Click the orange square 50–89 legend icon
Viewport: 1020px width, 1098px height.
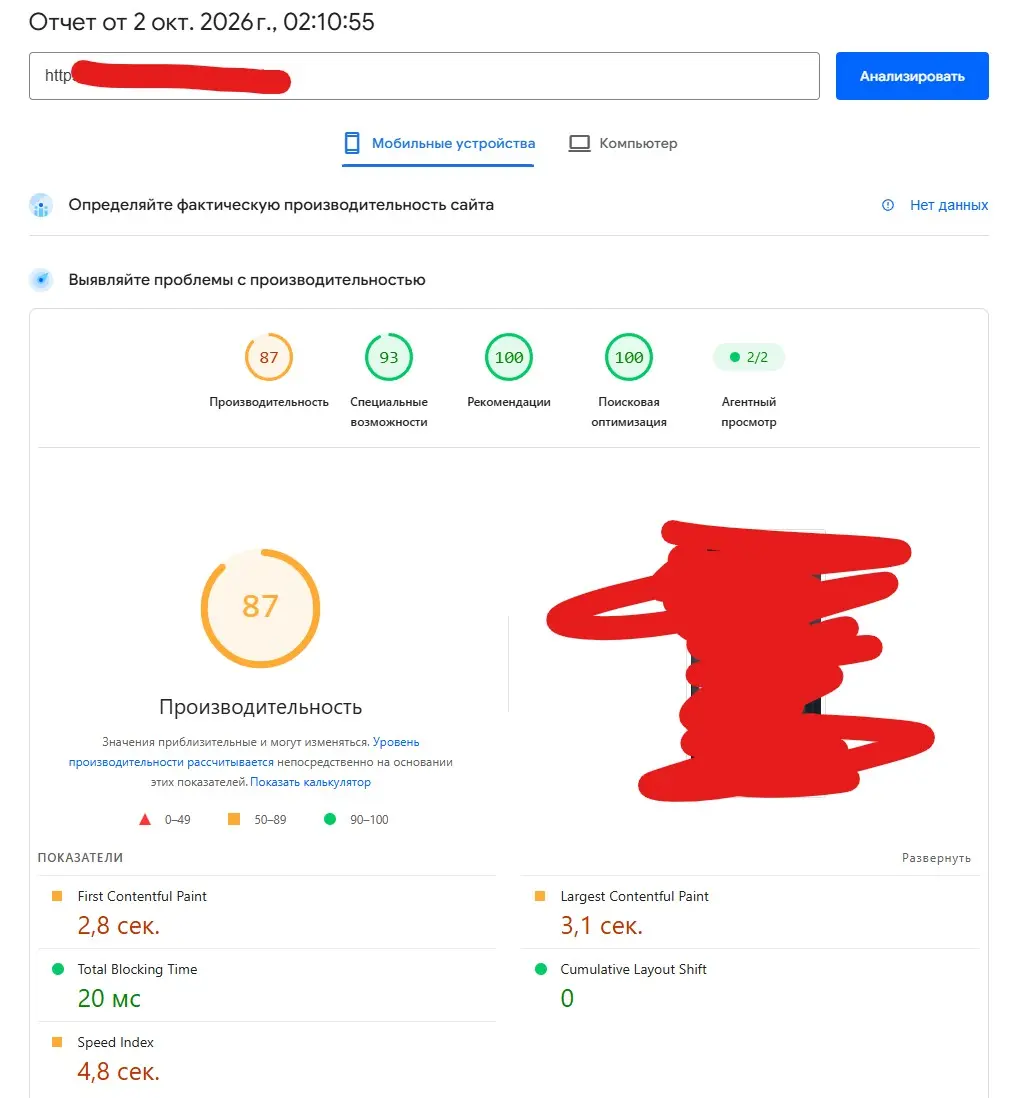point(234,819)
